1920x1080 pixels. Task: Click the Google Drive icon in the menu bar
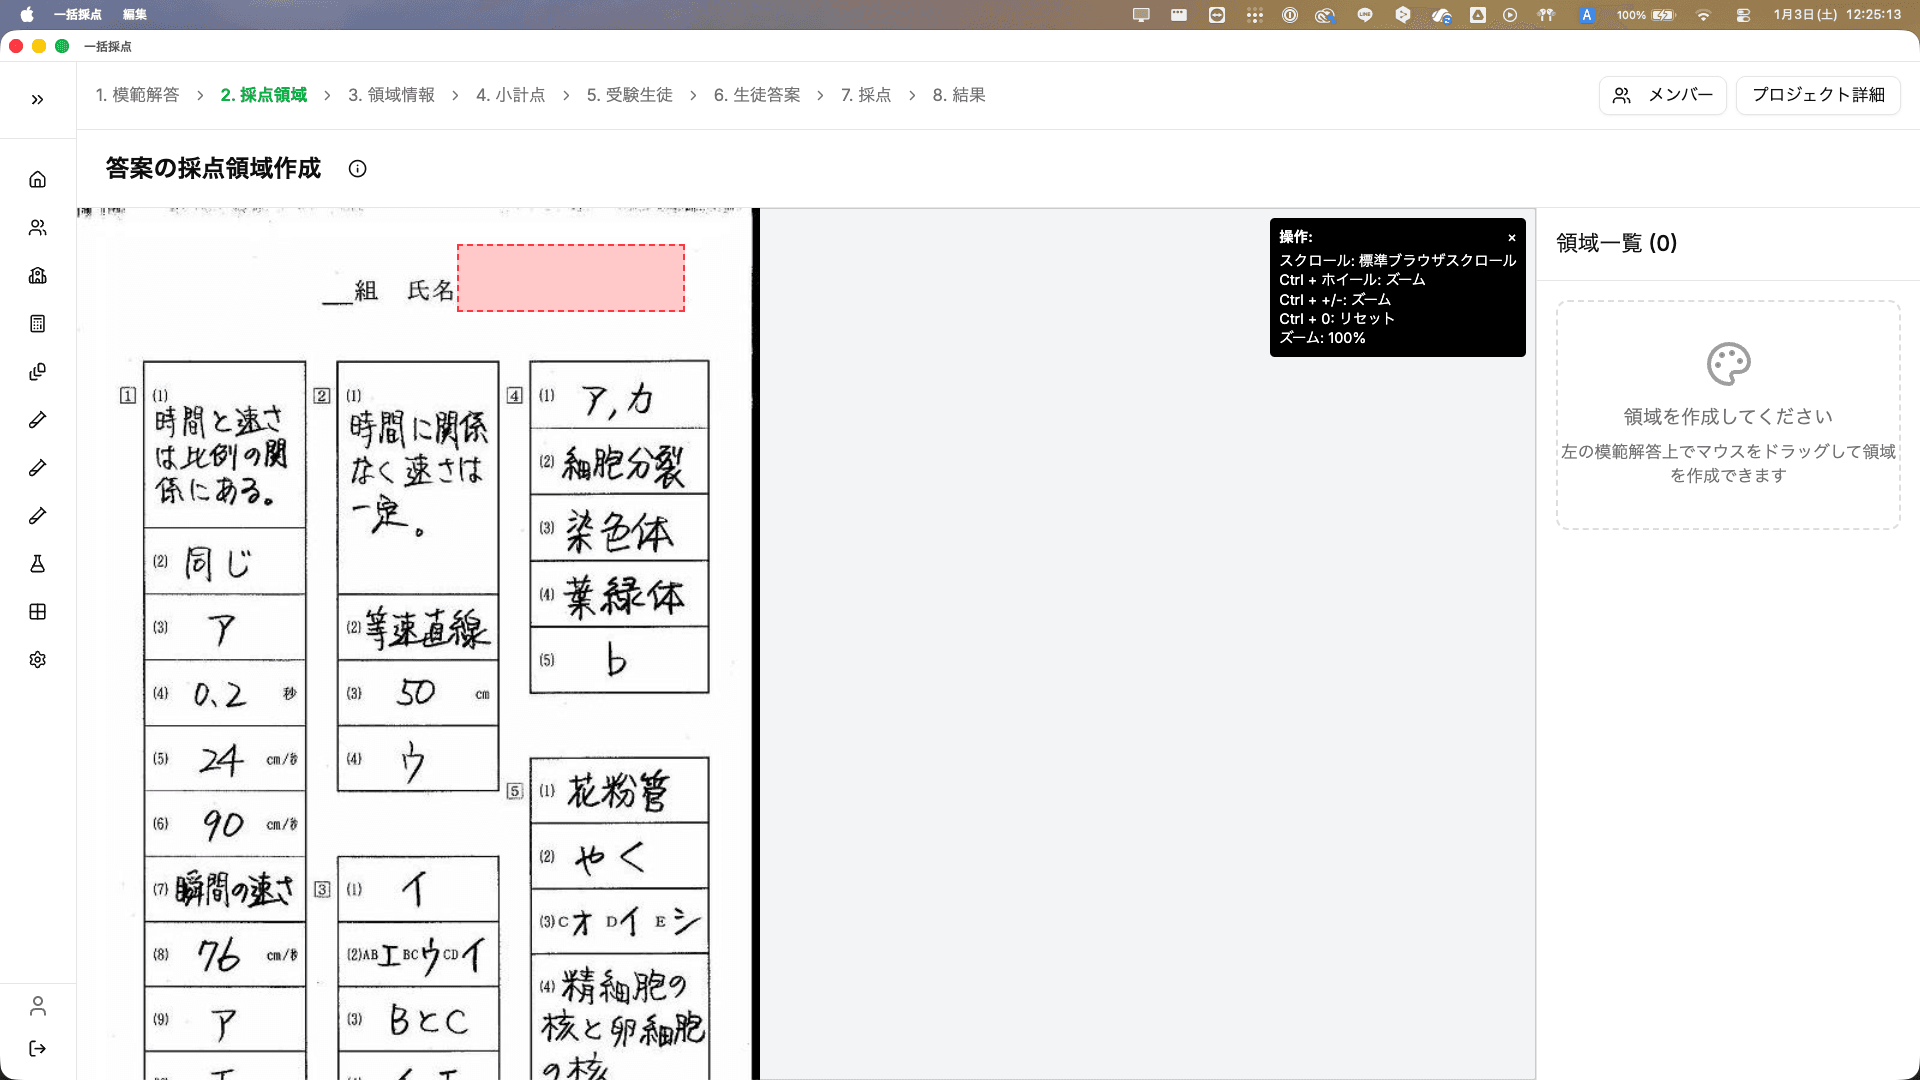[1478, 15]
